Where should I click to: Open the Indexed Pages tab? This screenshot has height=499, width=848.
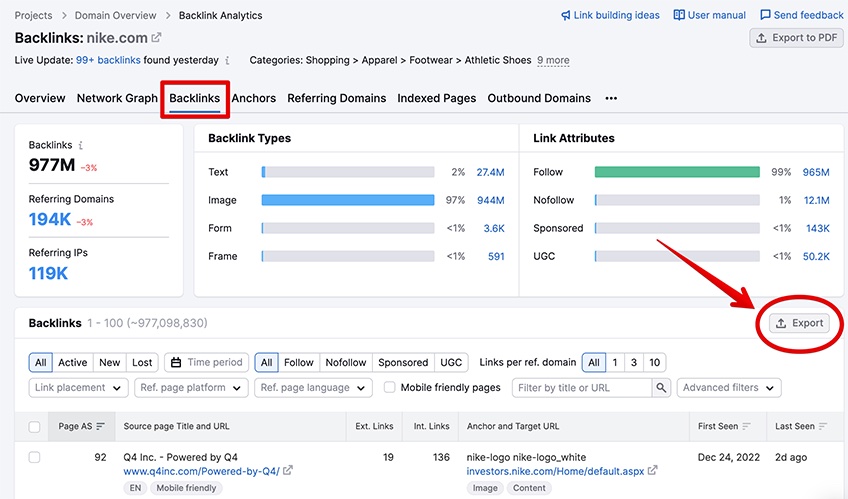click(x=436, y=98)
